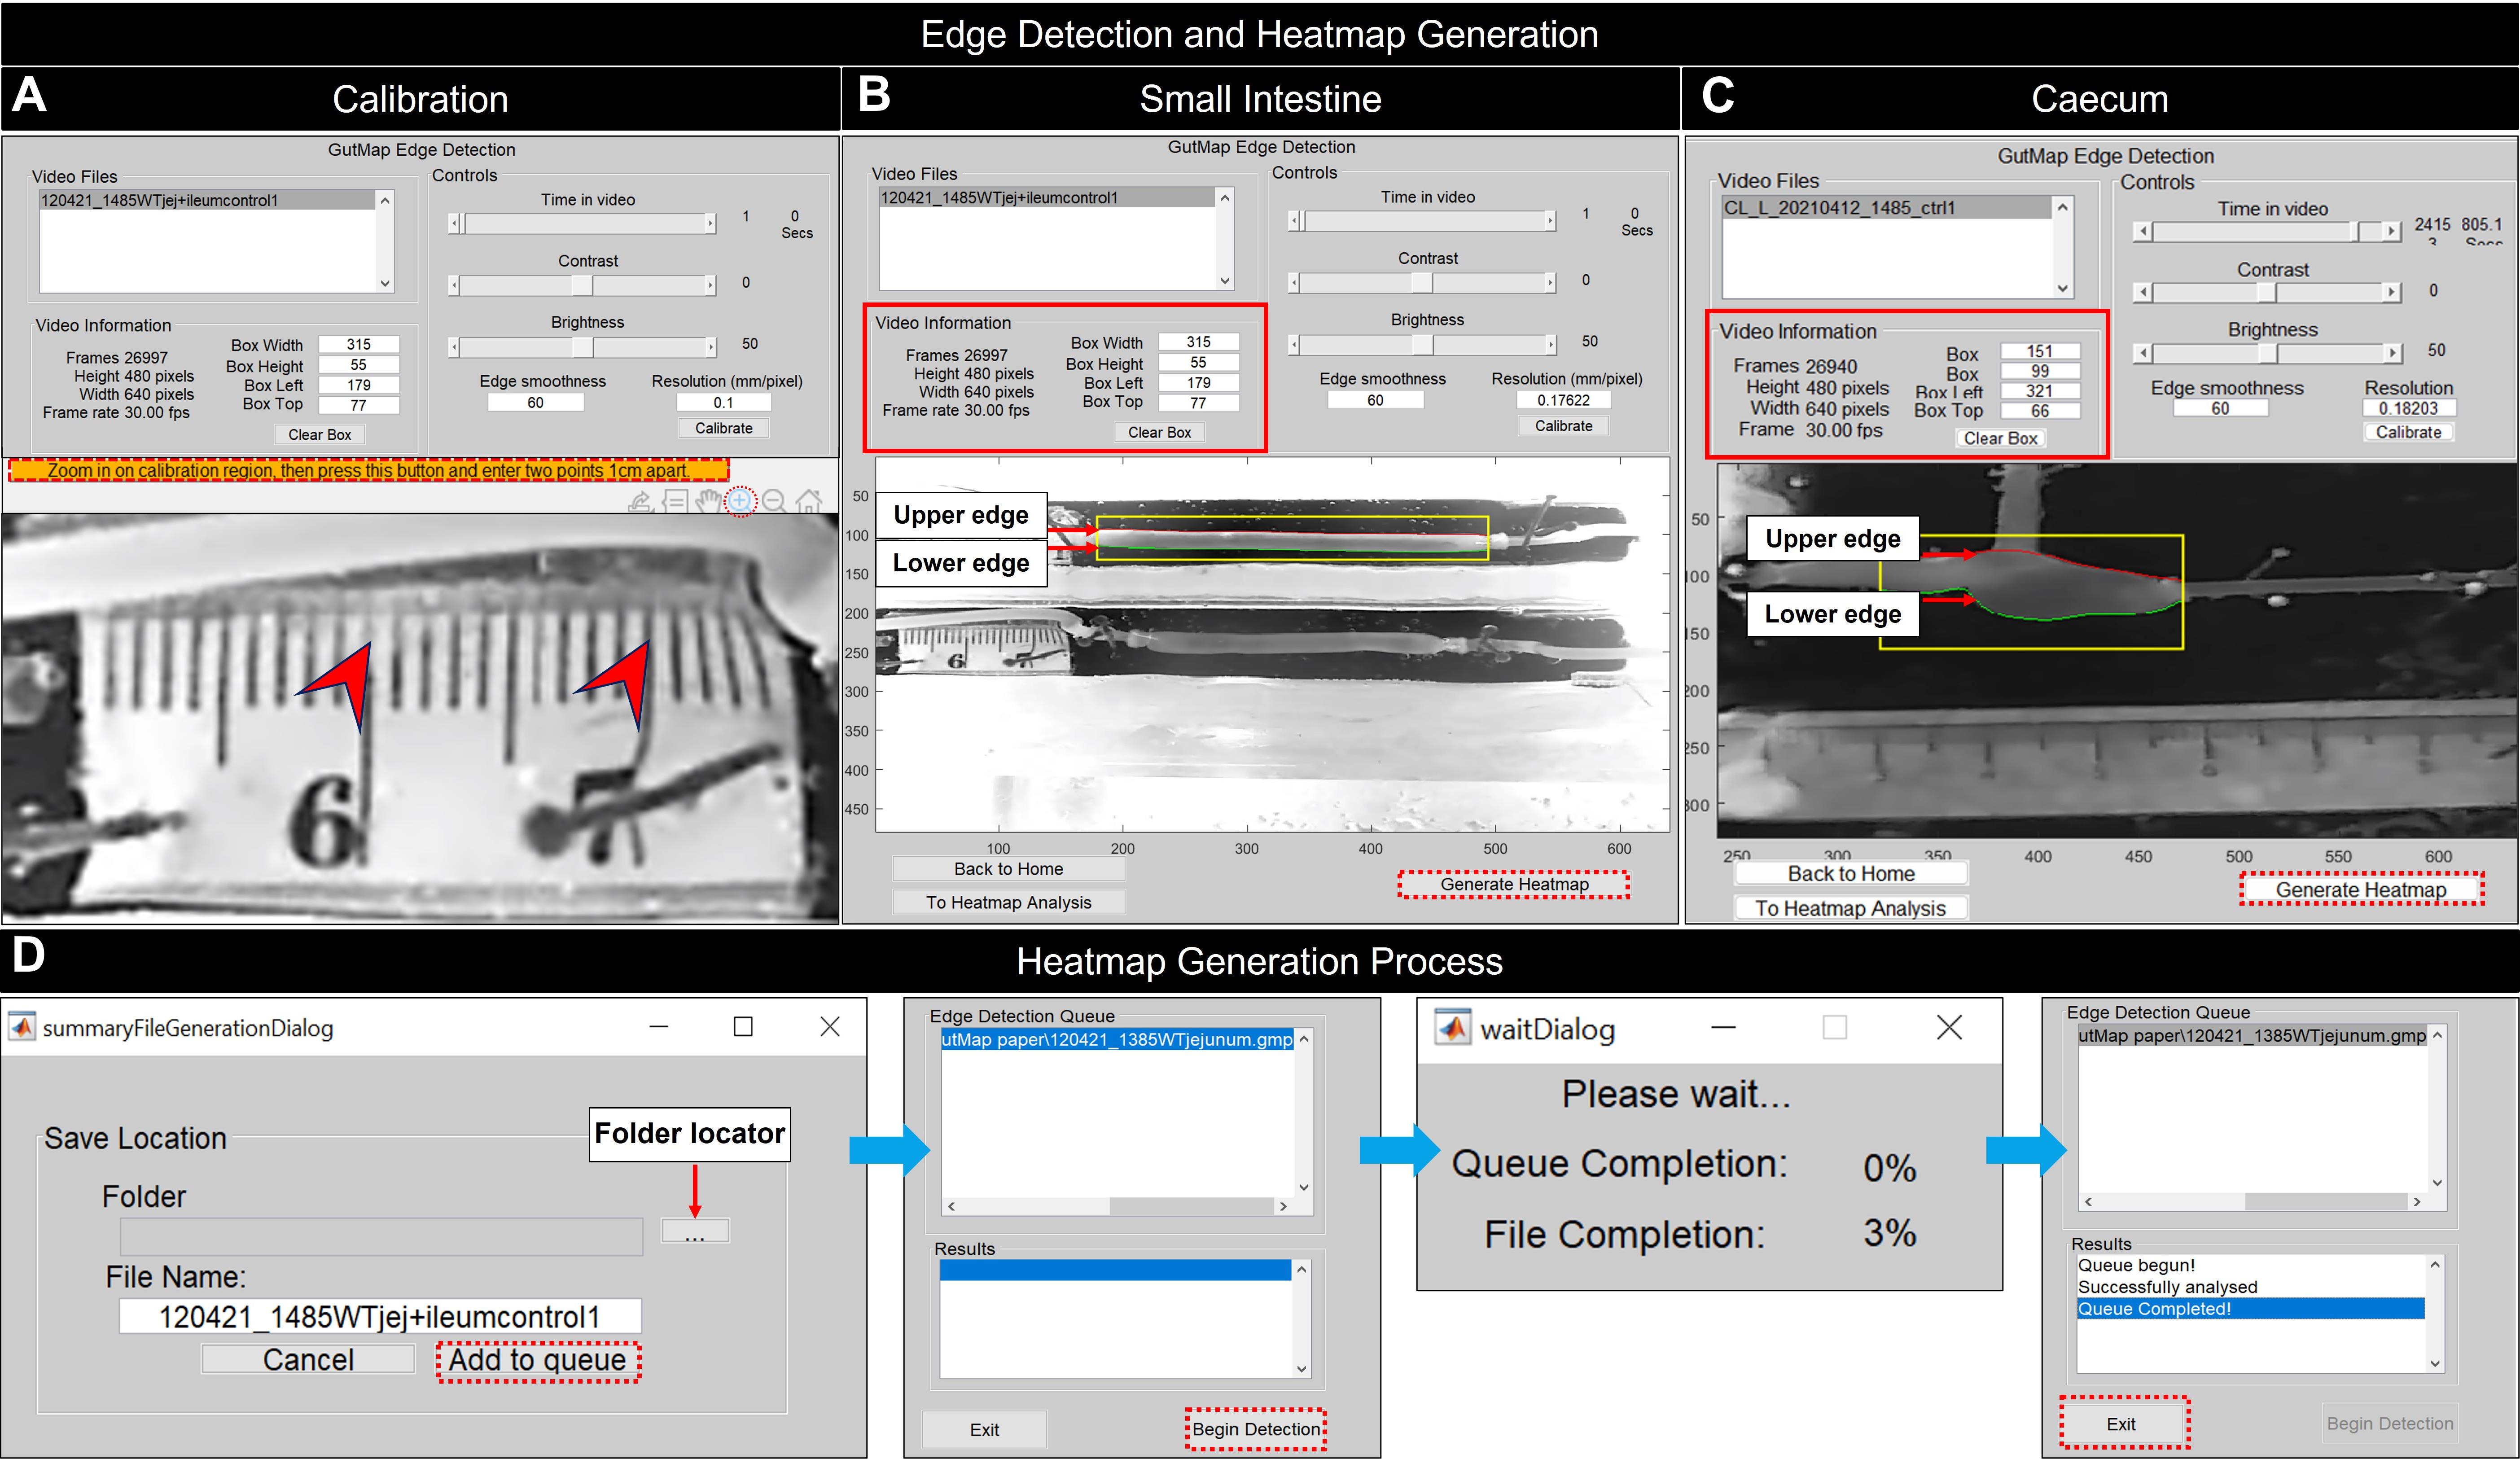This screenshot has height=1459, width=2520.
Task: Click up arrow of Caecum Video Files list
Action: [2062, 207]
